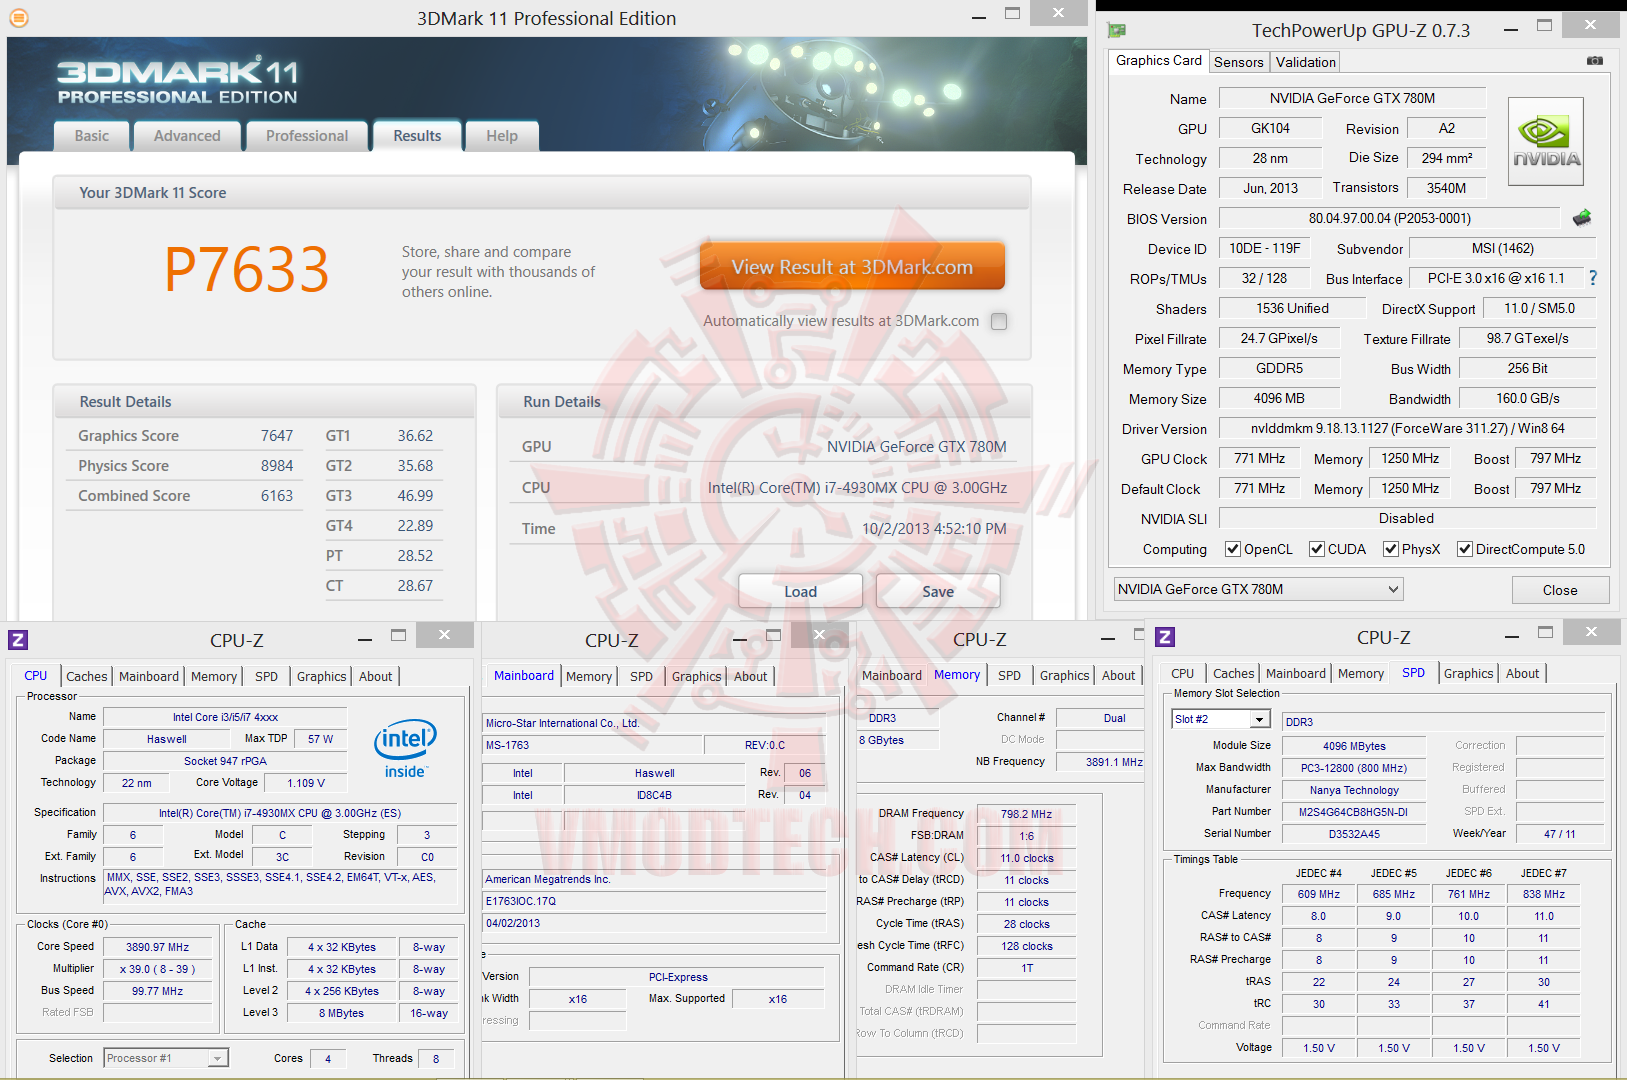
Task: Open SPD tab in the DRAM Frequency CPU-Z window
Action: 1010,676
